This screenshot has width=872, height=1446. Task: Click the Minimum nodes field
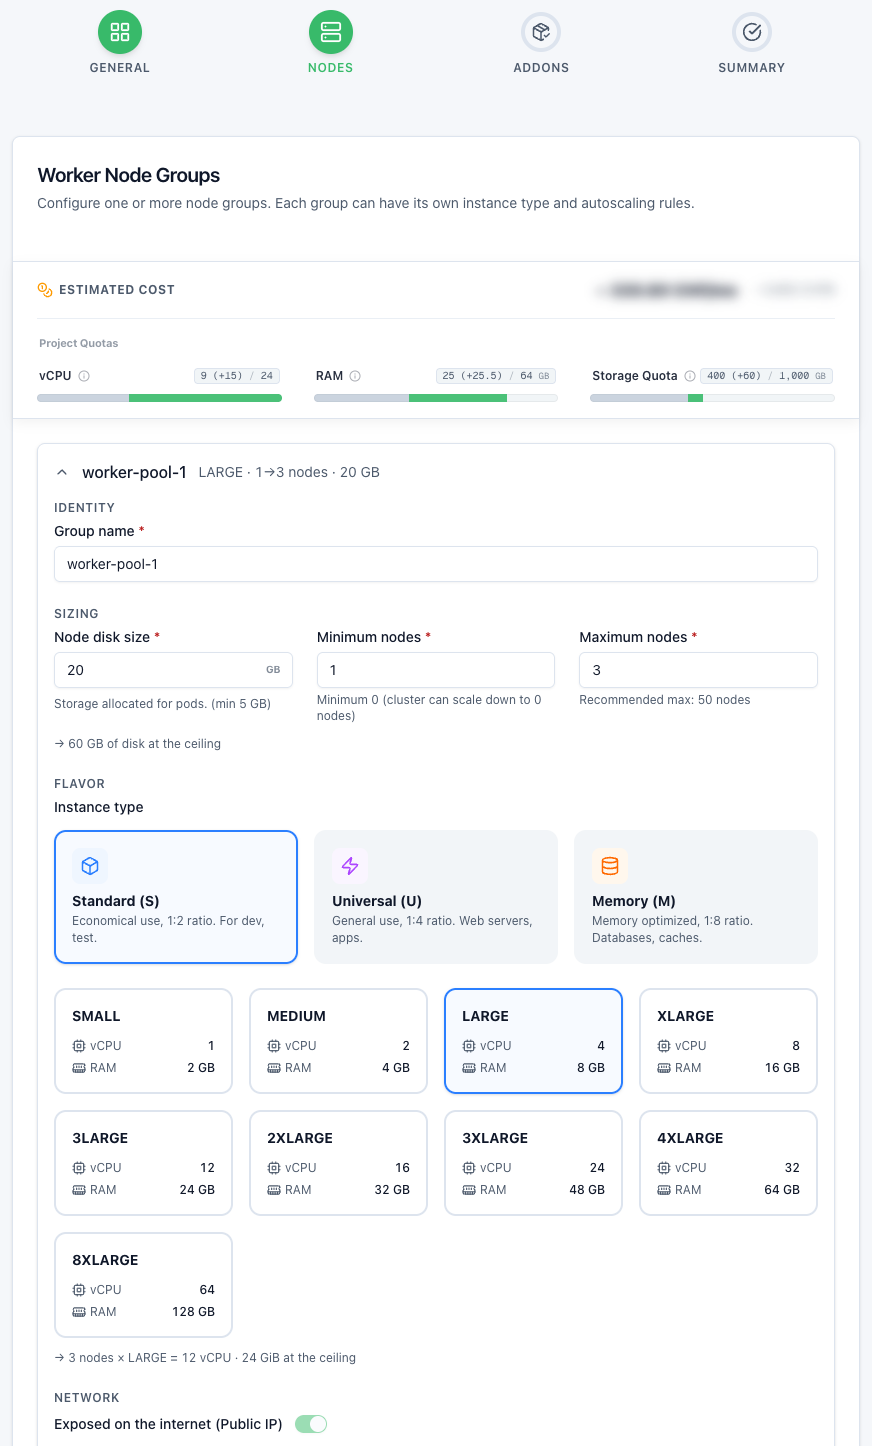(x=436, y=670)
